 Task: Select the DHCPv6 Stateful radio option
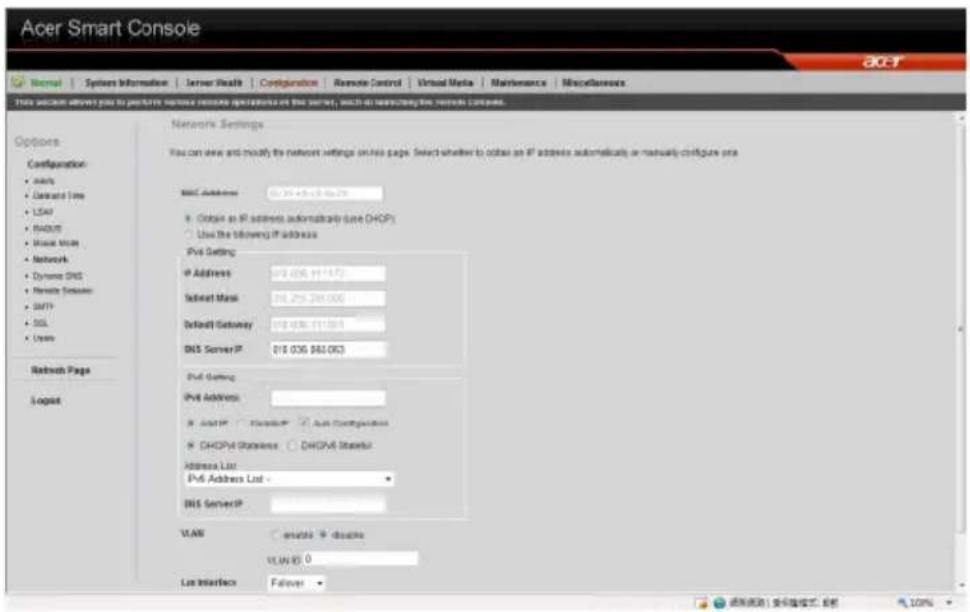[x=292, y=446]
